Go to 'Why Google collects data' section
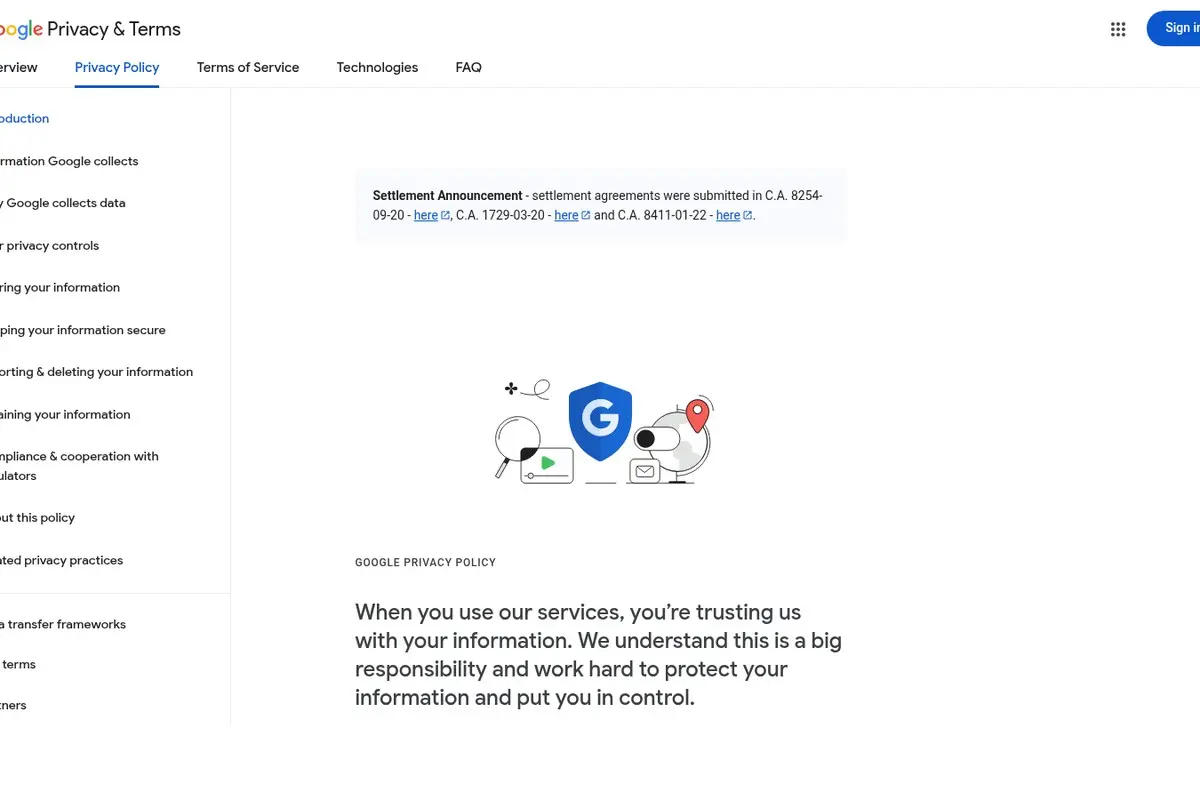 [x=63, y=203]
